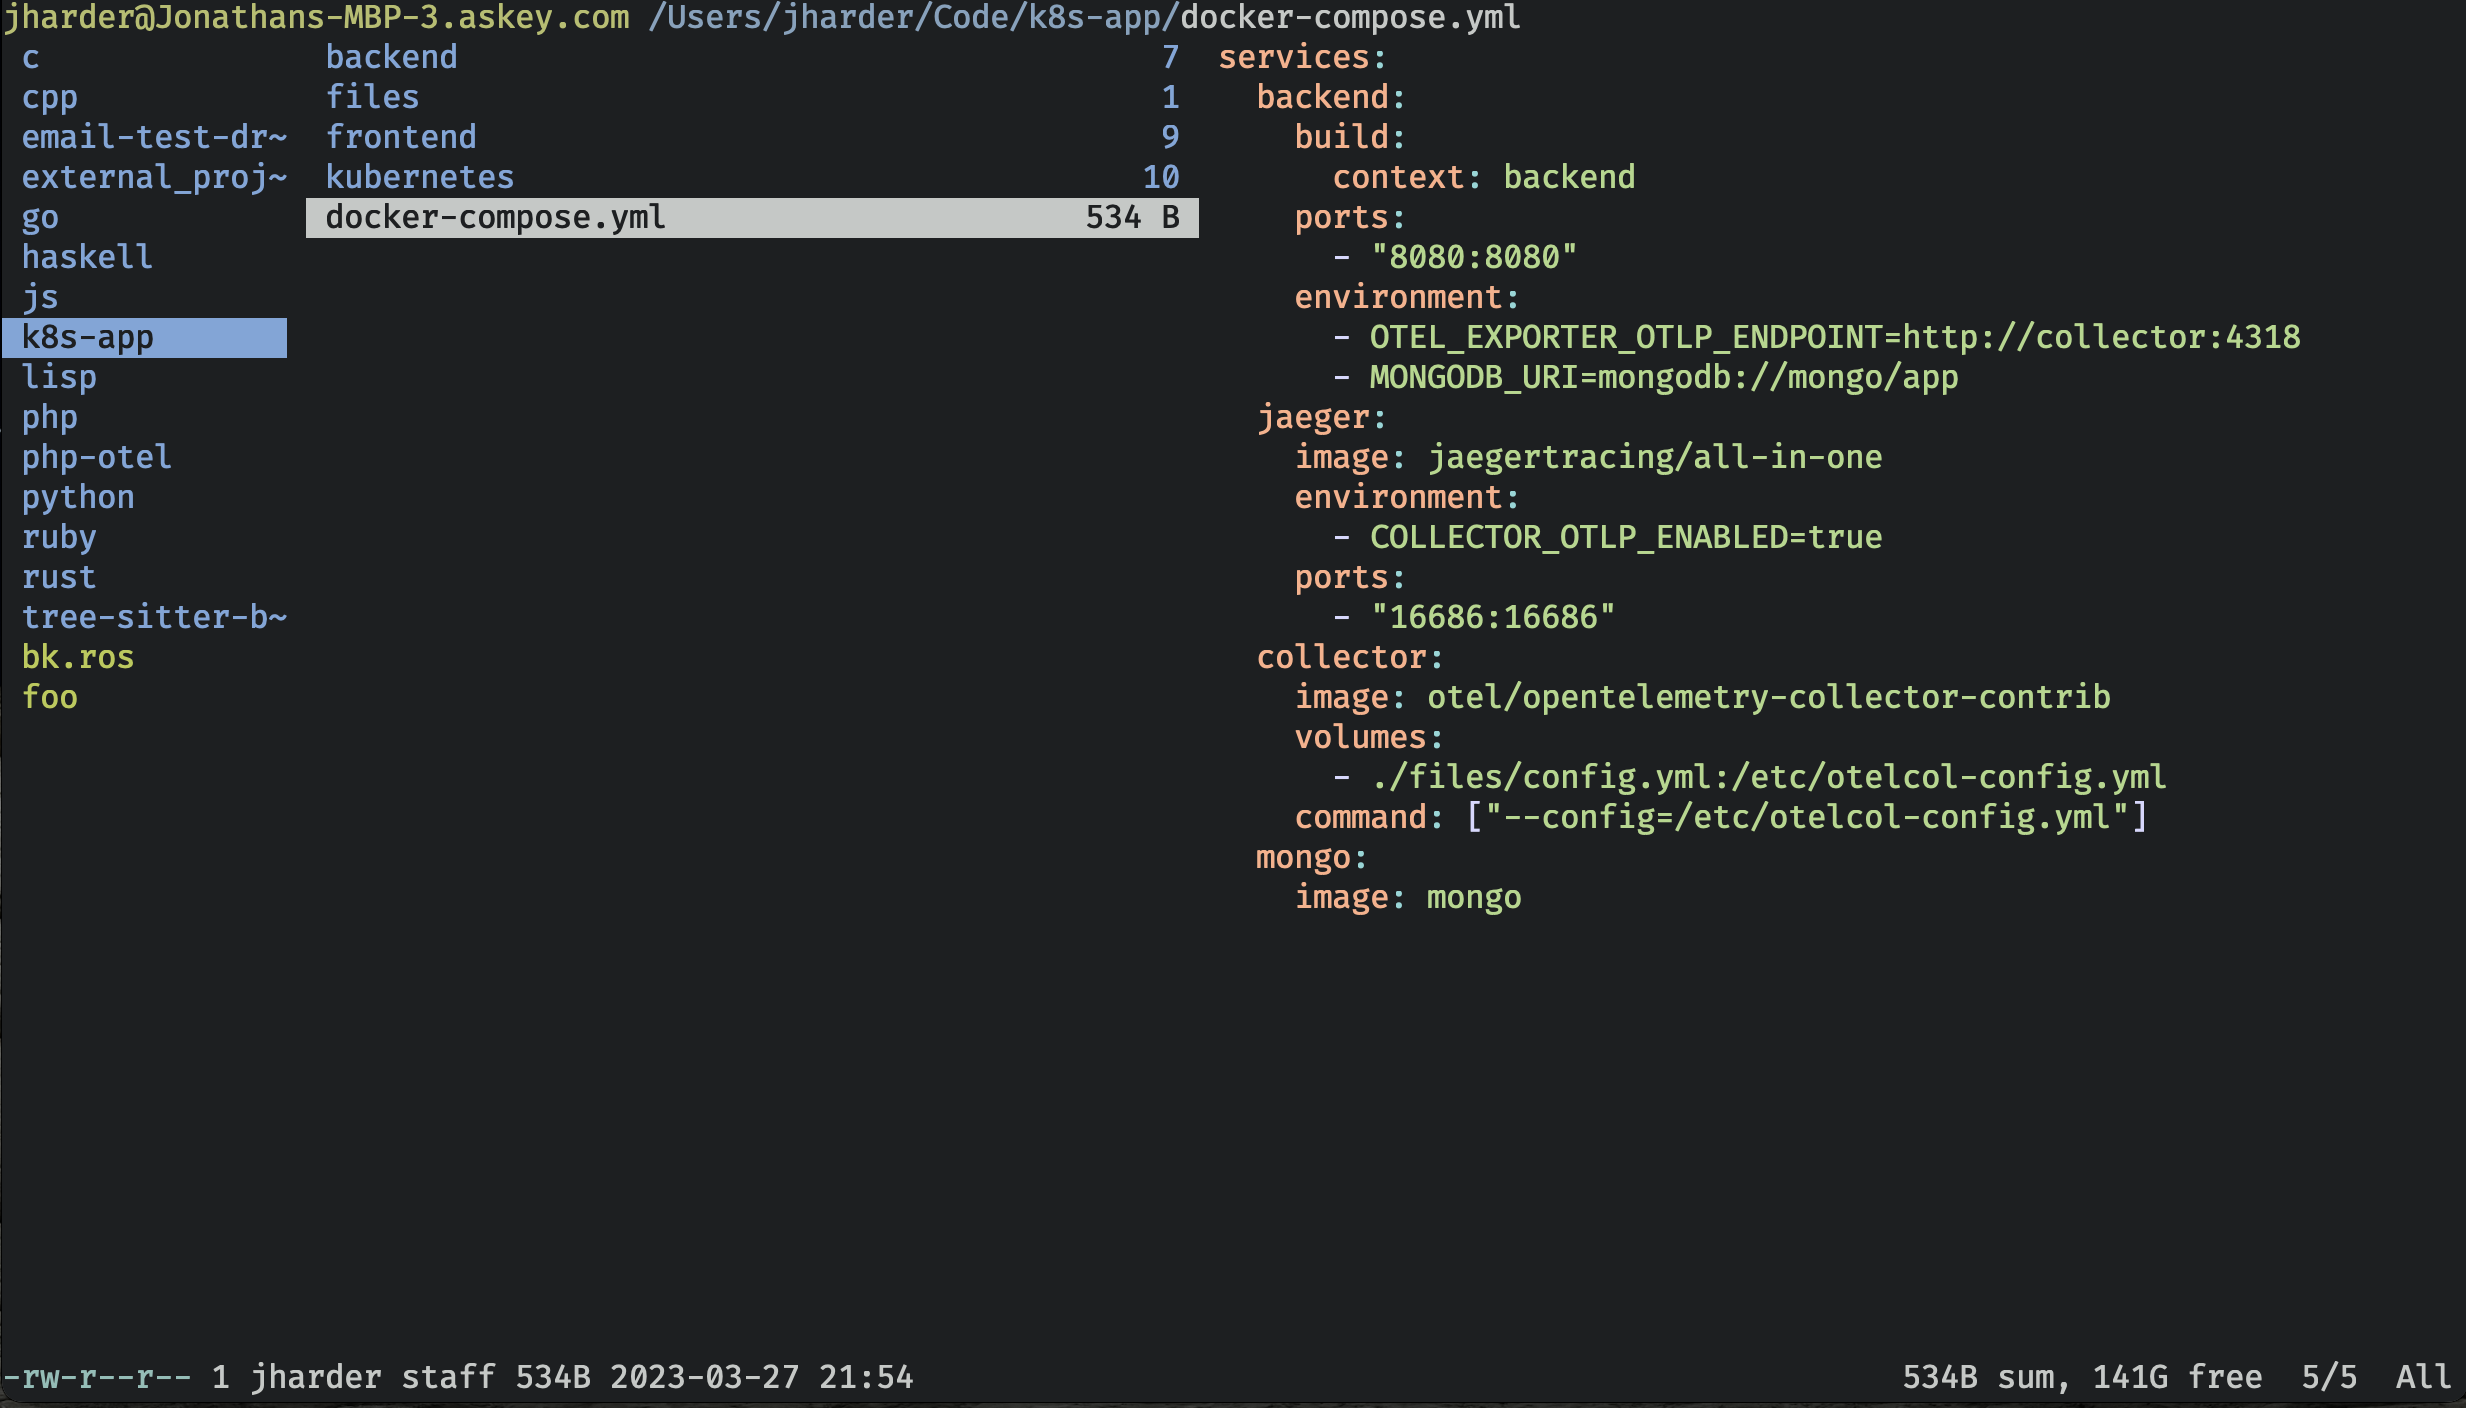Open the 'files' folder
The height and width of the screenshot is (1408, 2466).
point(373,98)
